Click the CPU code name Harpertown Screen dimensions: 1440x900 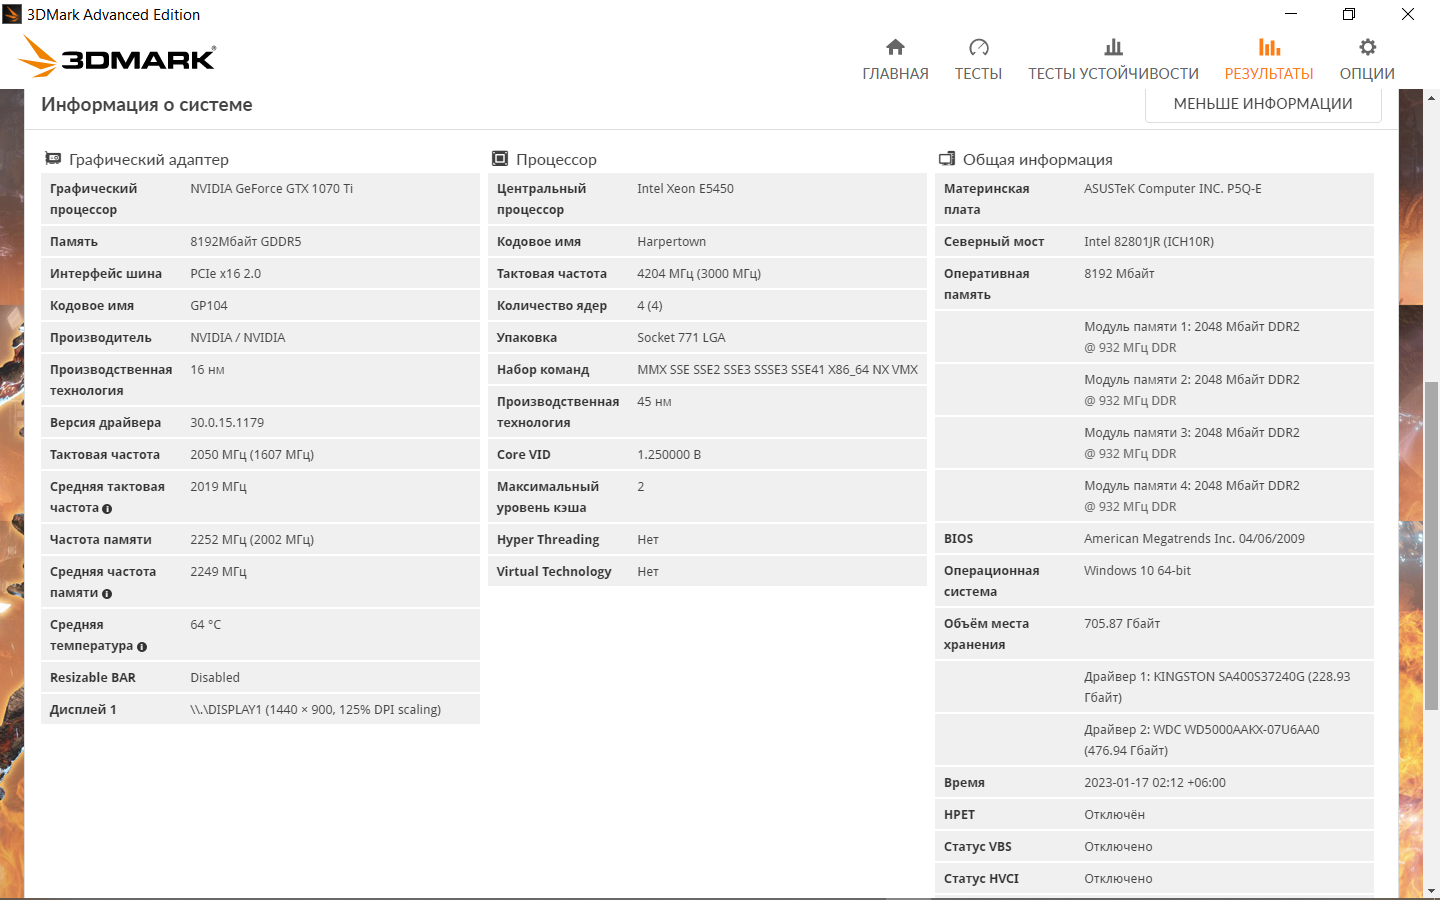tap(672, 242)
